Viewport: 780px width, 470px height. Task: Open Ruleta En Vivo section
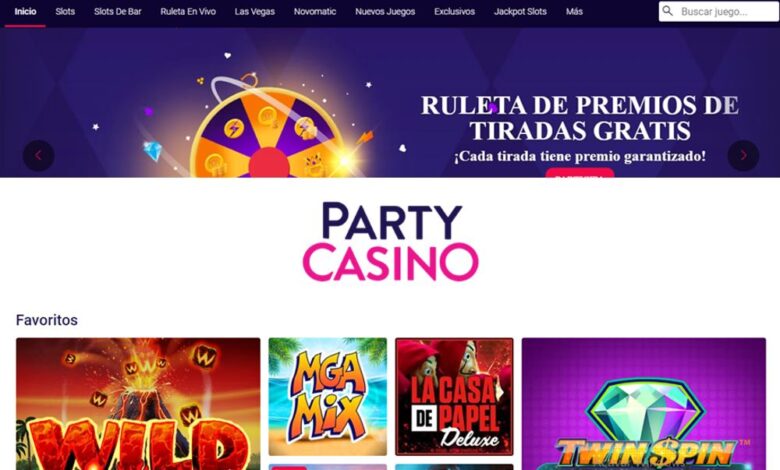[x=188, y=11]
